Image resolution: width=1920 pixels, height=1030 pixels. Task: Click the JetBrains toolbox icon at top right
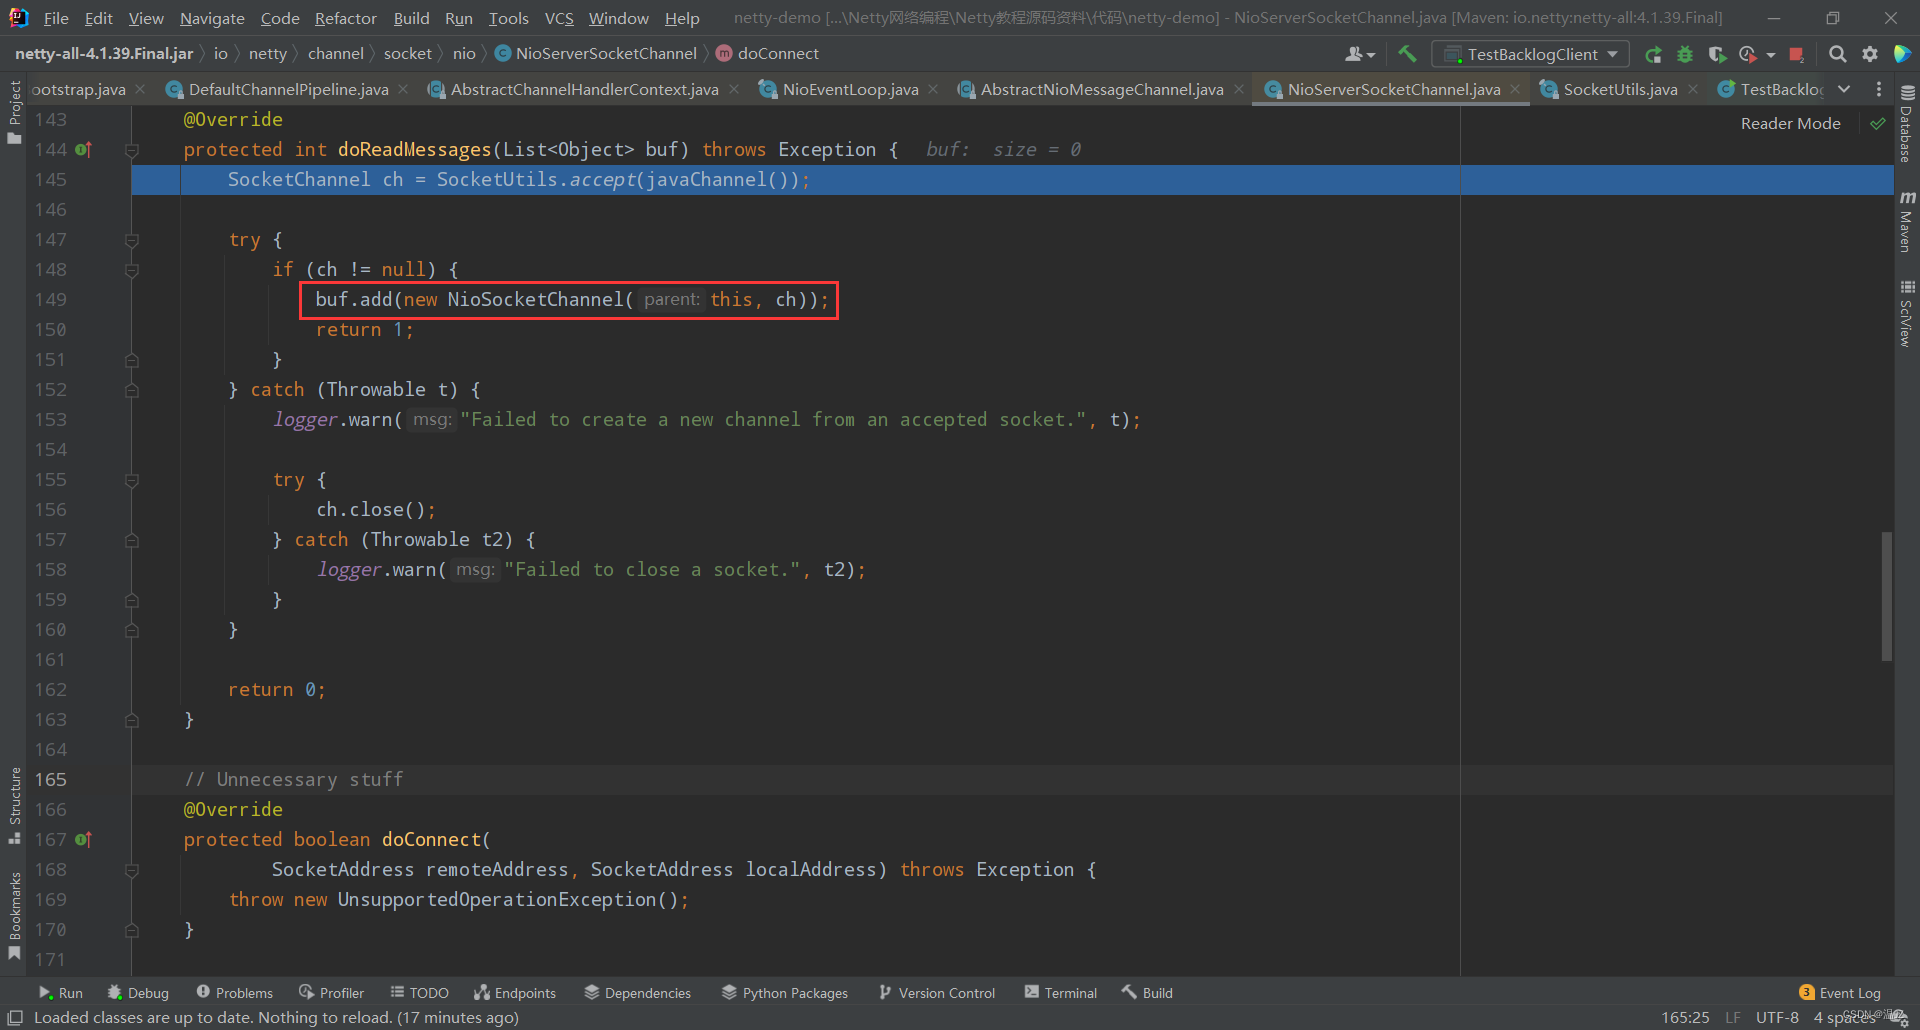point(1903,54)
